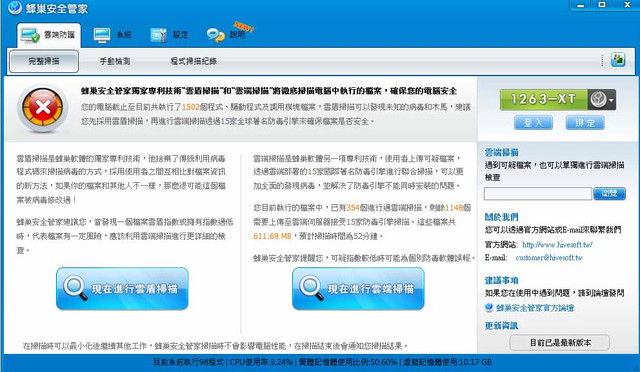Click CPU使用率 3.24% in status bar

[261, 362]
